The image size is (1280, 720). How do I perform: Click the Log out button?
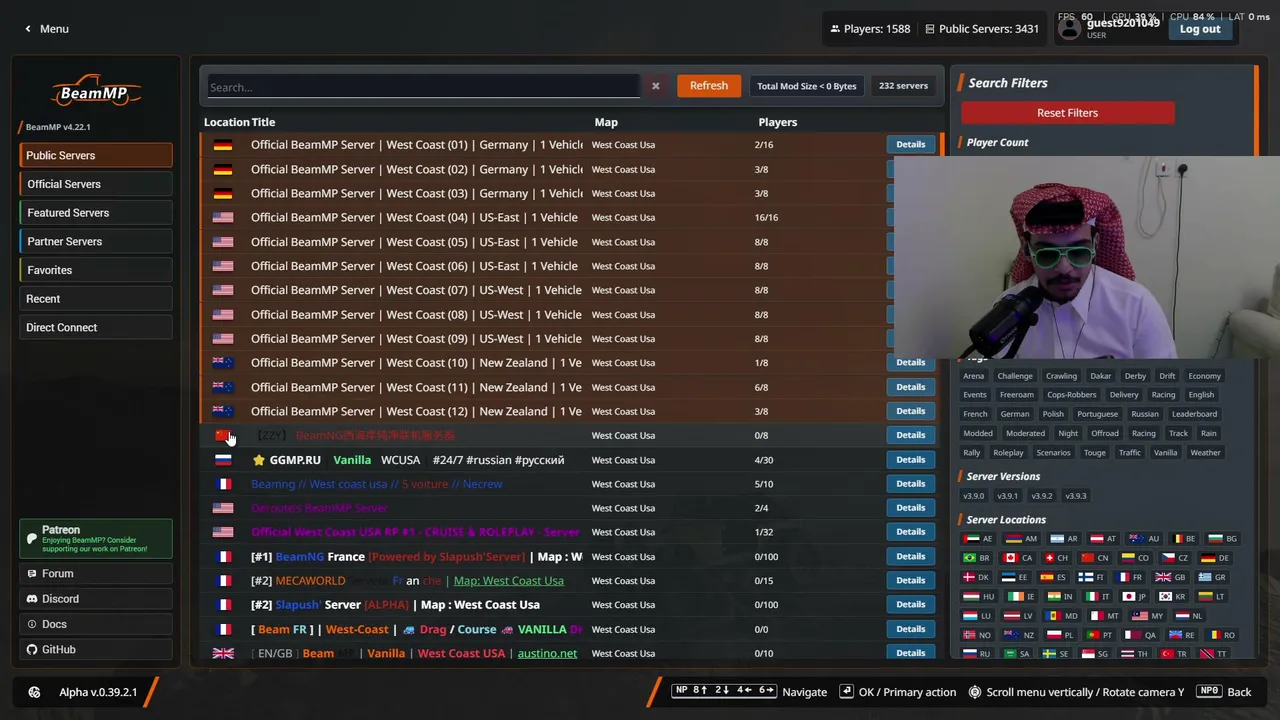pyautogui.click(x=1200, y=29)
